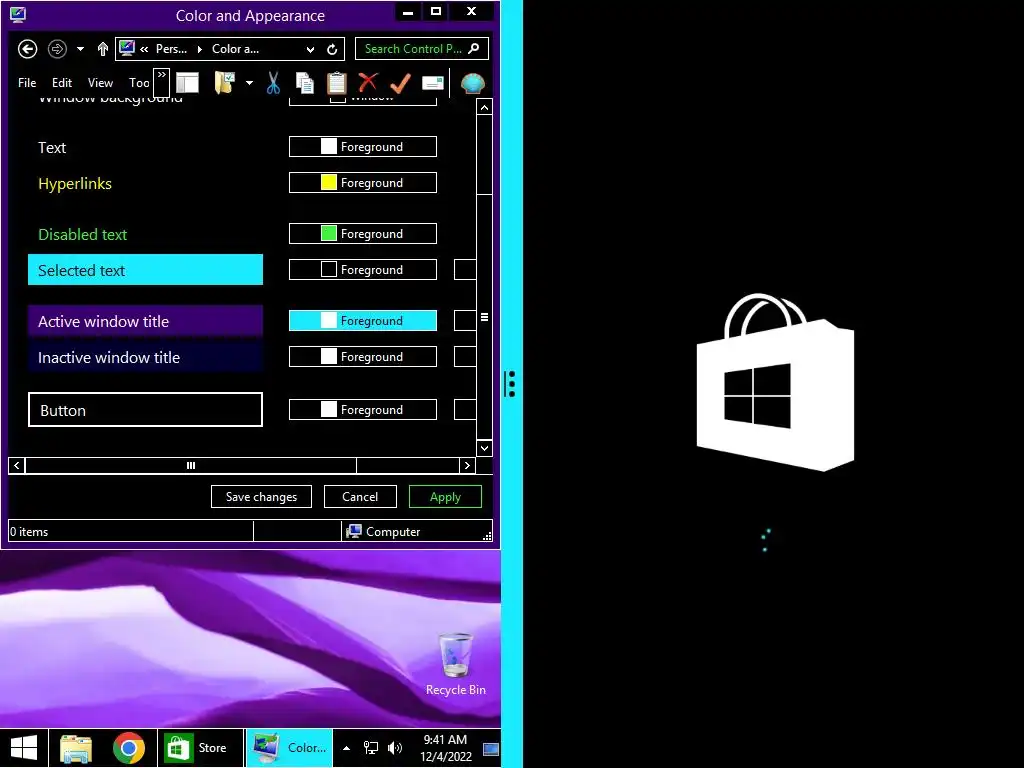Open Active window title Foreground picker

(x=362, y=320)
